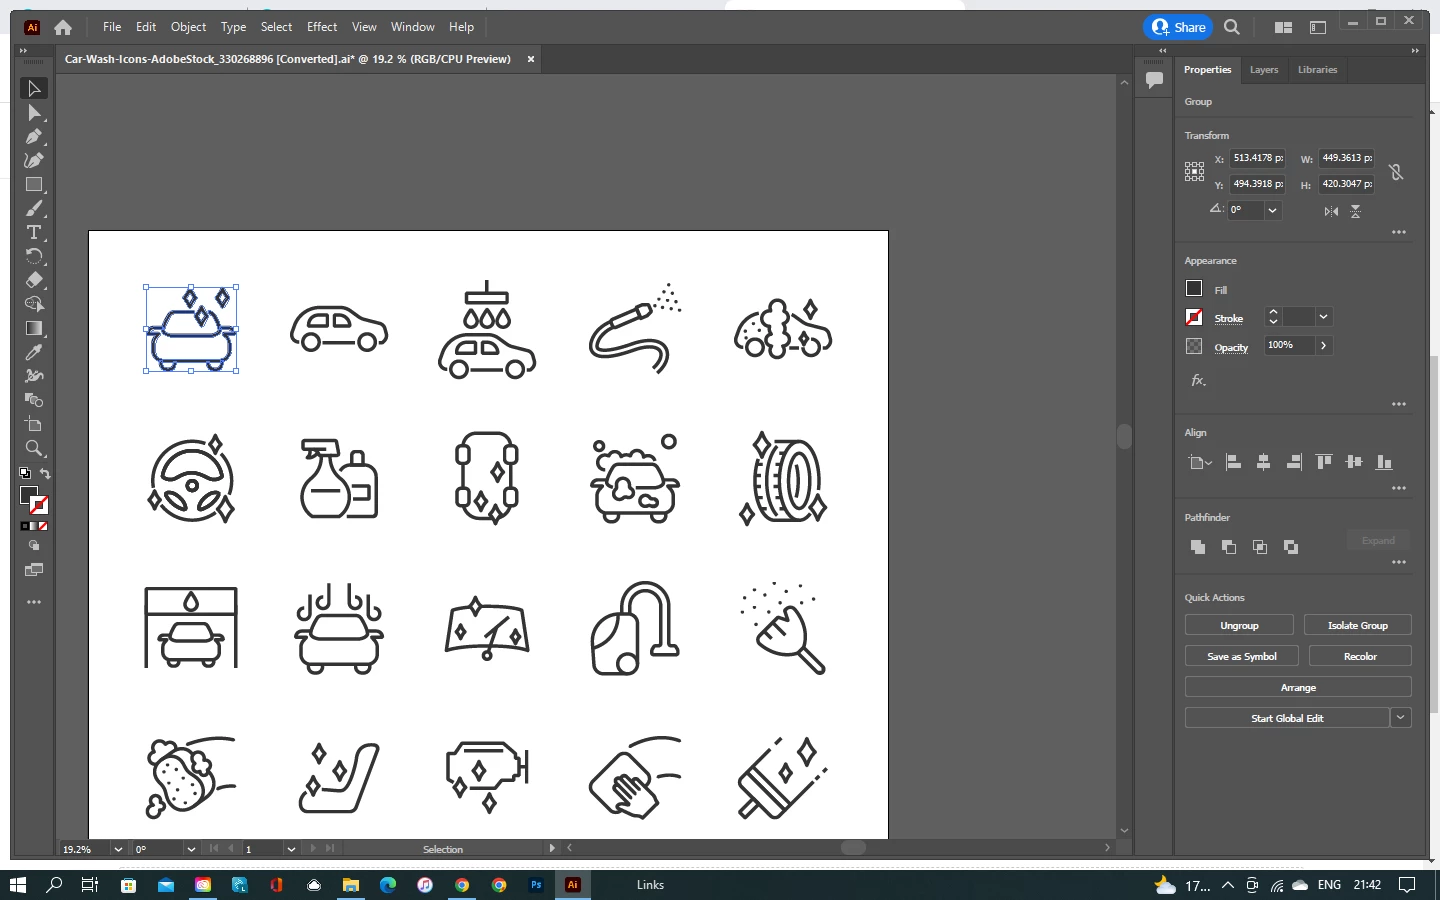Swap fill and stroke colors
Image resolution: width=1440 pixels, height=900 pixels.
tap(45, 474)
